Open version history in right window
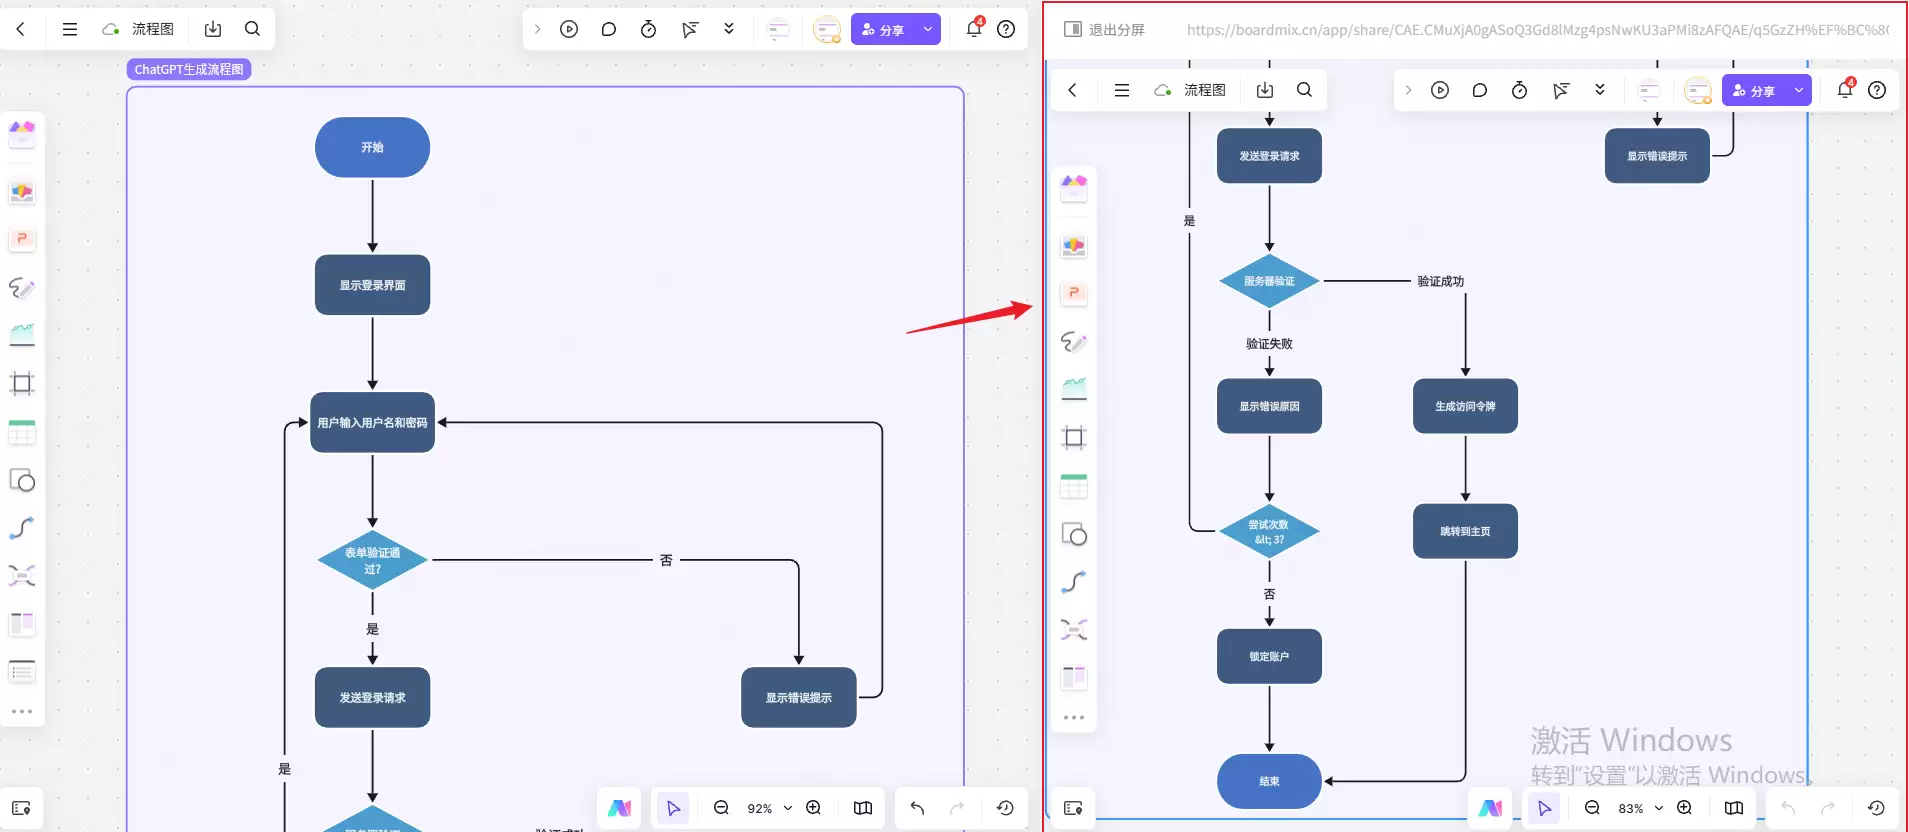The height and width of the screenshot is (832, 1909). click(1876, 808)
